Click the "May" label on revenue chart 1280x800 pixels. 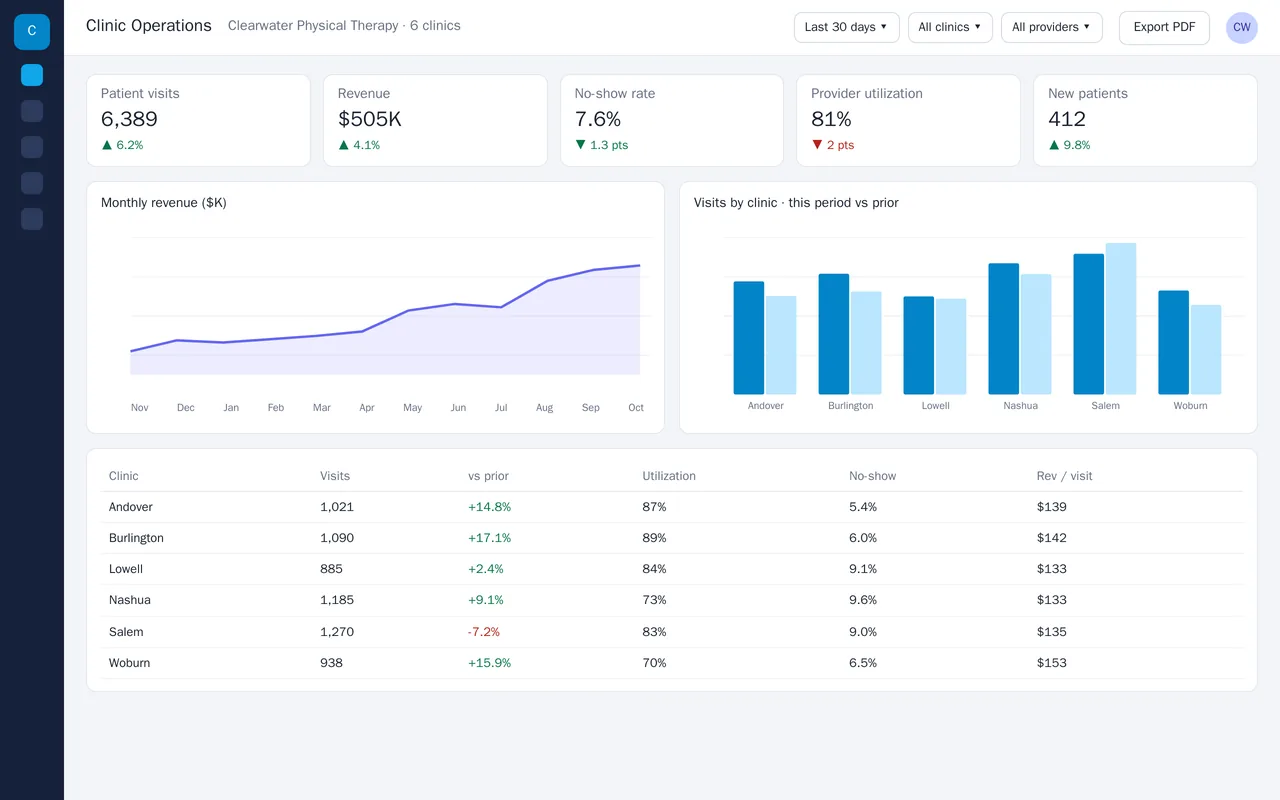tap(412, 408)
